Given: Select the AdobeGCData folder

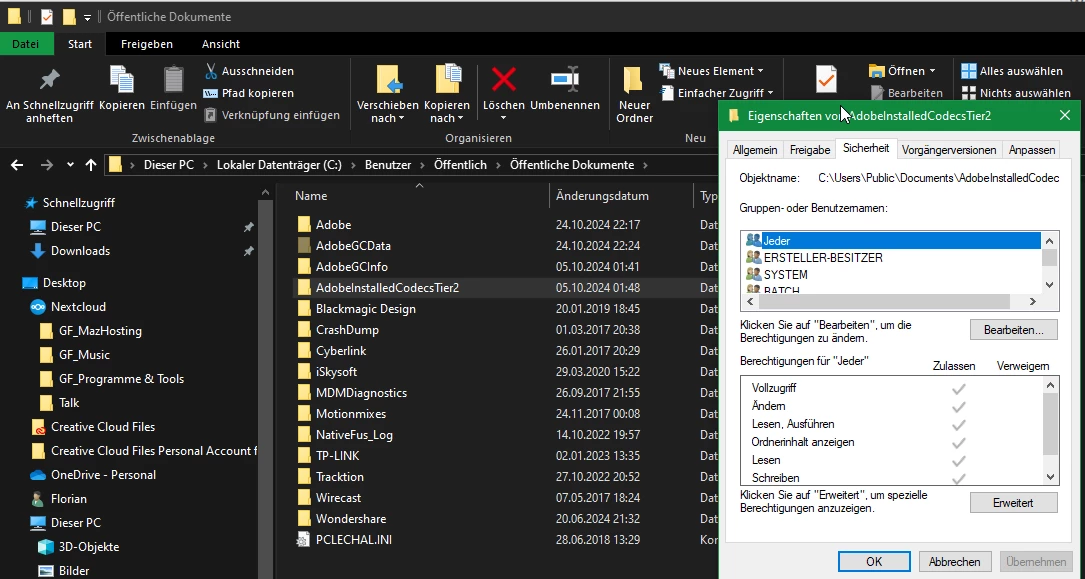Looking at the screenshot, I should pos(353,246).
